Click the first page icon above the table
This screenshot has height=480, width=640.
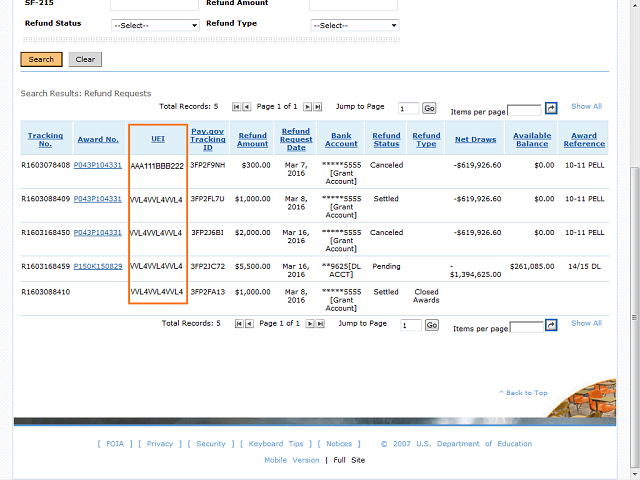tap(236, 106)
